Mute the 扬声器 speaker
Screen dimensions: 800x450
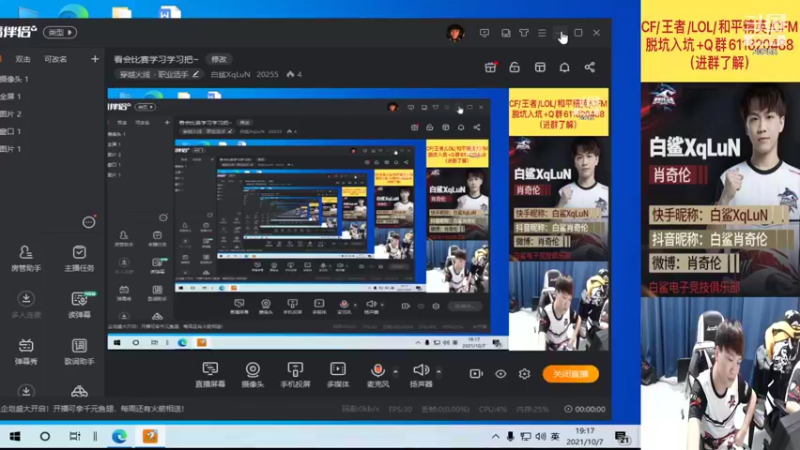coord(421,375)
